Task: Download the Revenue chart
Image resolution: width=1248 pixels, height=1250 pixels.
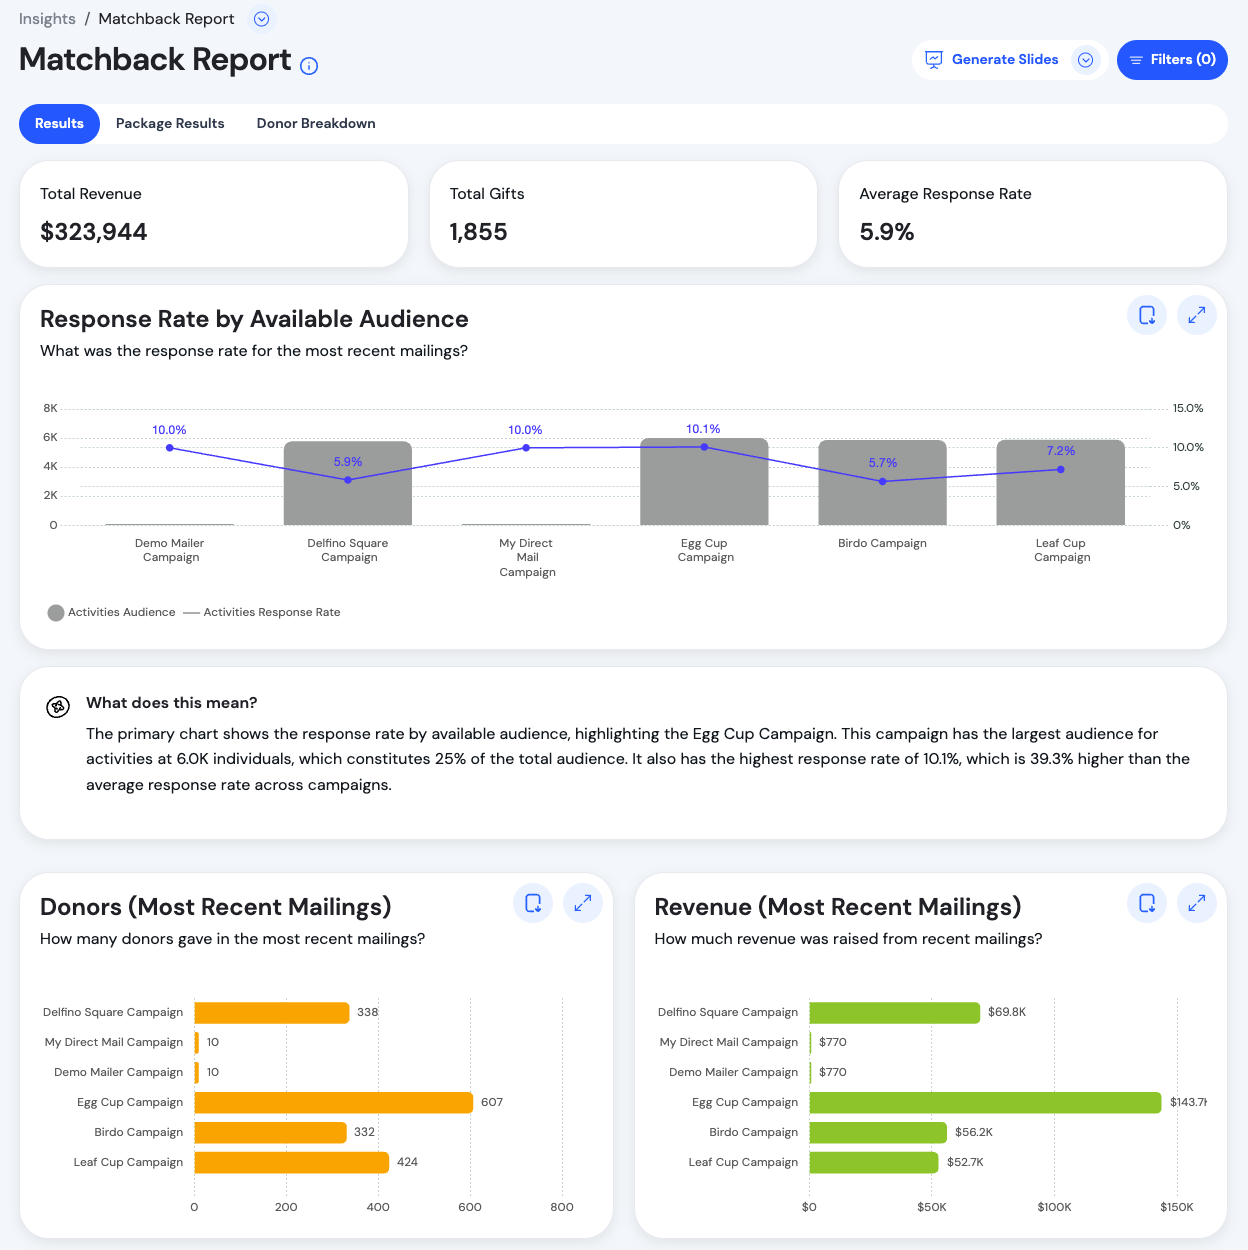Action: [1146, 903]
